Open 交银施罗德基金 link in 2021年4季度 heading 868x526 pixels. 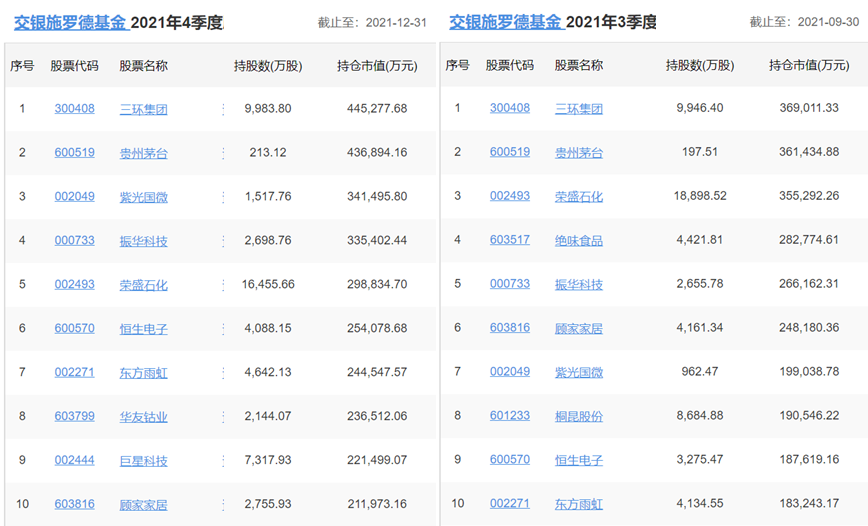pyautogui.click(x=72, y=23)
